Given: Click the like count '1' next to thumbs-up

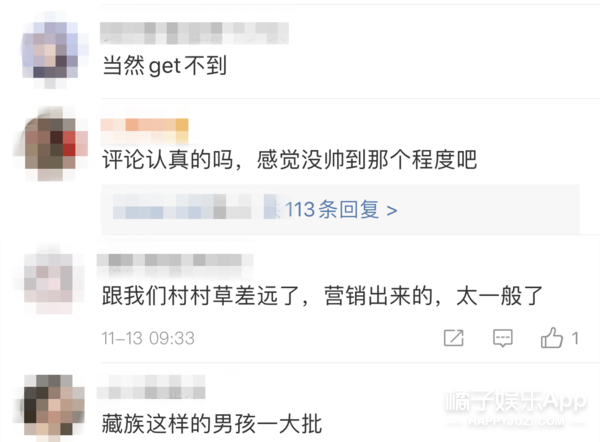Looking at the screenshot, I should pos(575,338).
